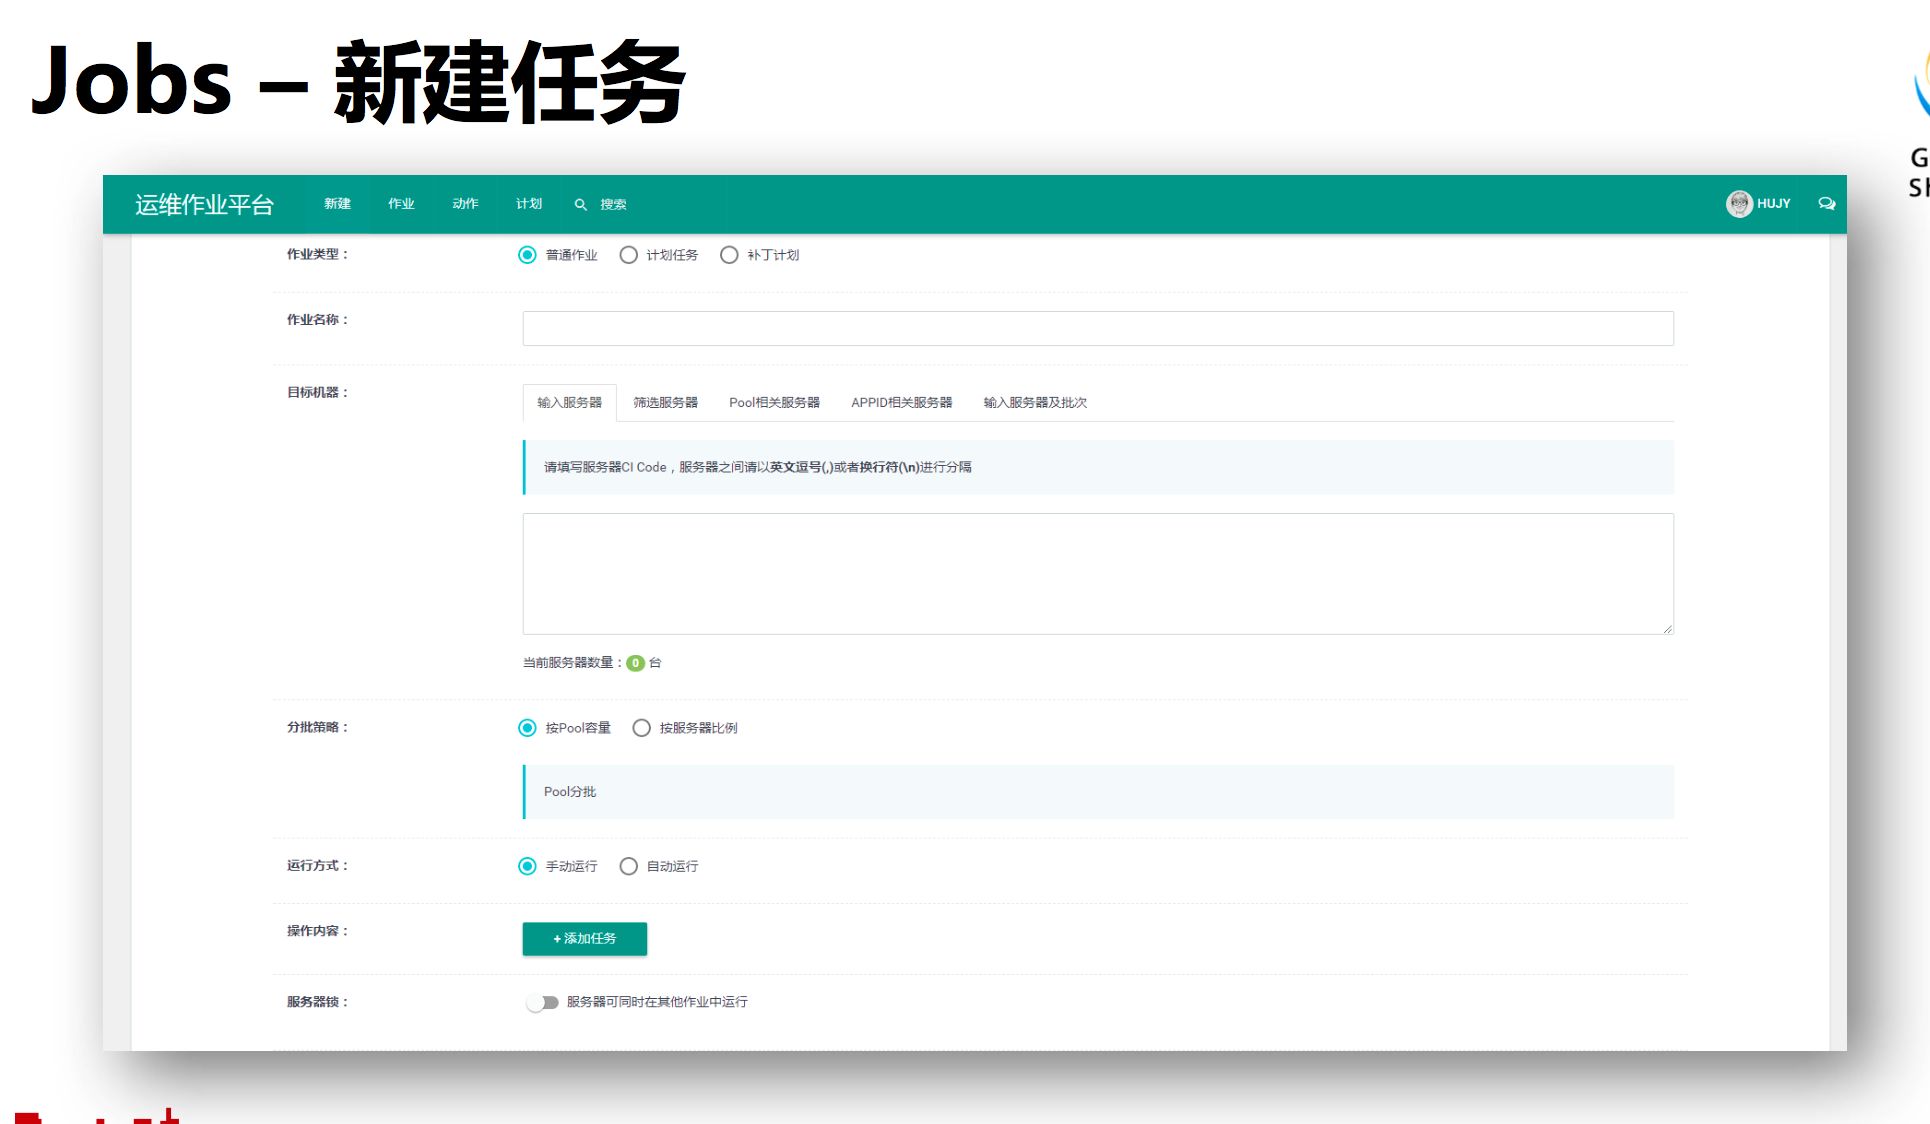Switch to Pool相关服务器 tab
Viewport: 1930px width, 1124px height.
pyautogui.click(x=774, y=402)
